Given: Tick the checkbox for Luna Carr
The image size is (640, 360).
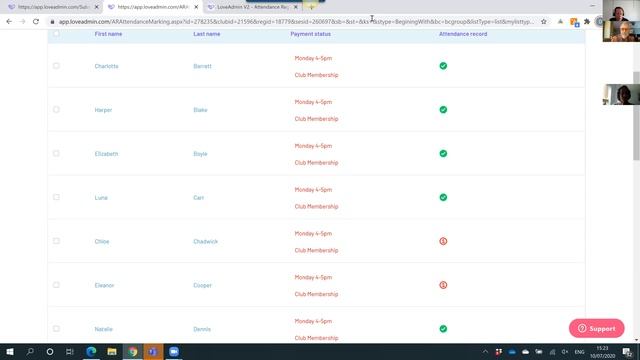Looking at the screenshot, I should click(x=56, y=197).
